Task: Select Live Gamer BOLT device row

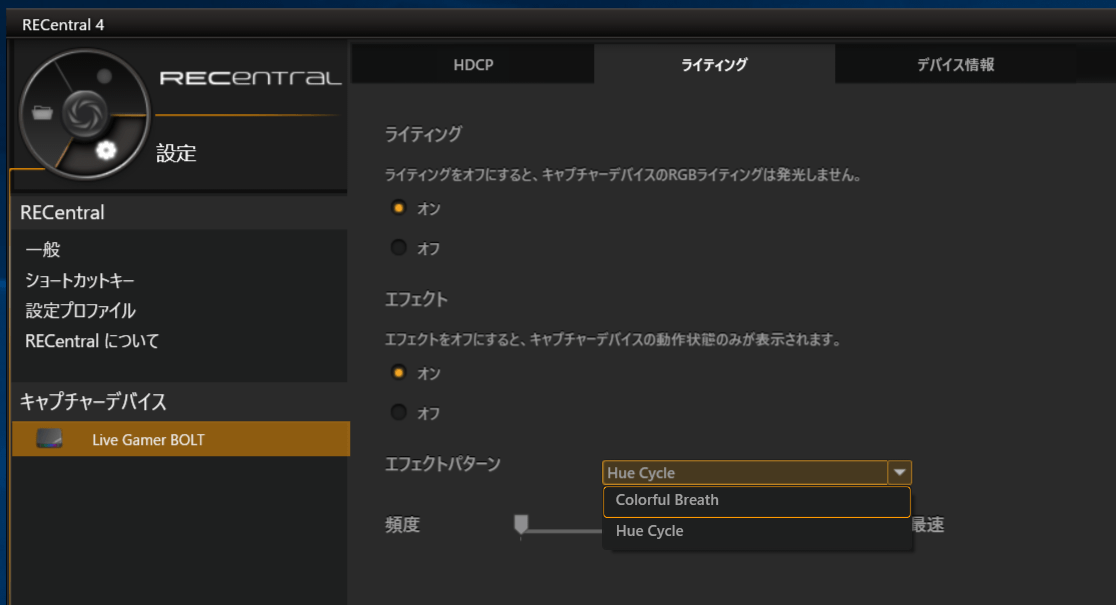Action: click(x=181, y=439)
